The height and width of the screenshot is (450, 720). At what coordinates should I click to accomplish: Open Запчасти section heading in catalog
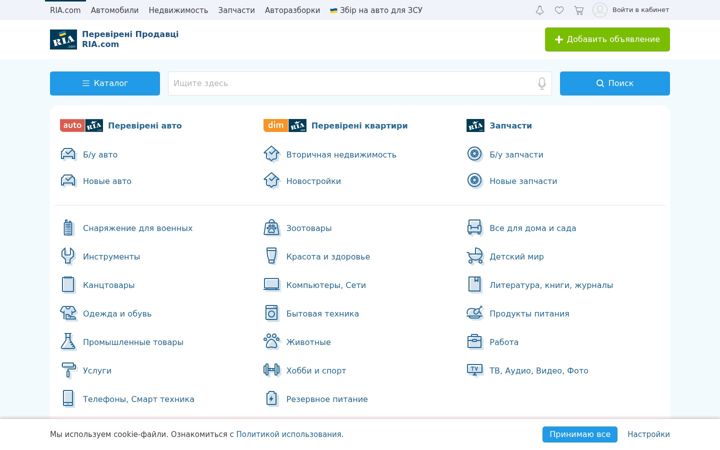[499, 125]
